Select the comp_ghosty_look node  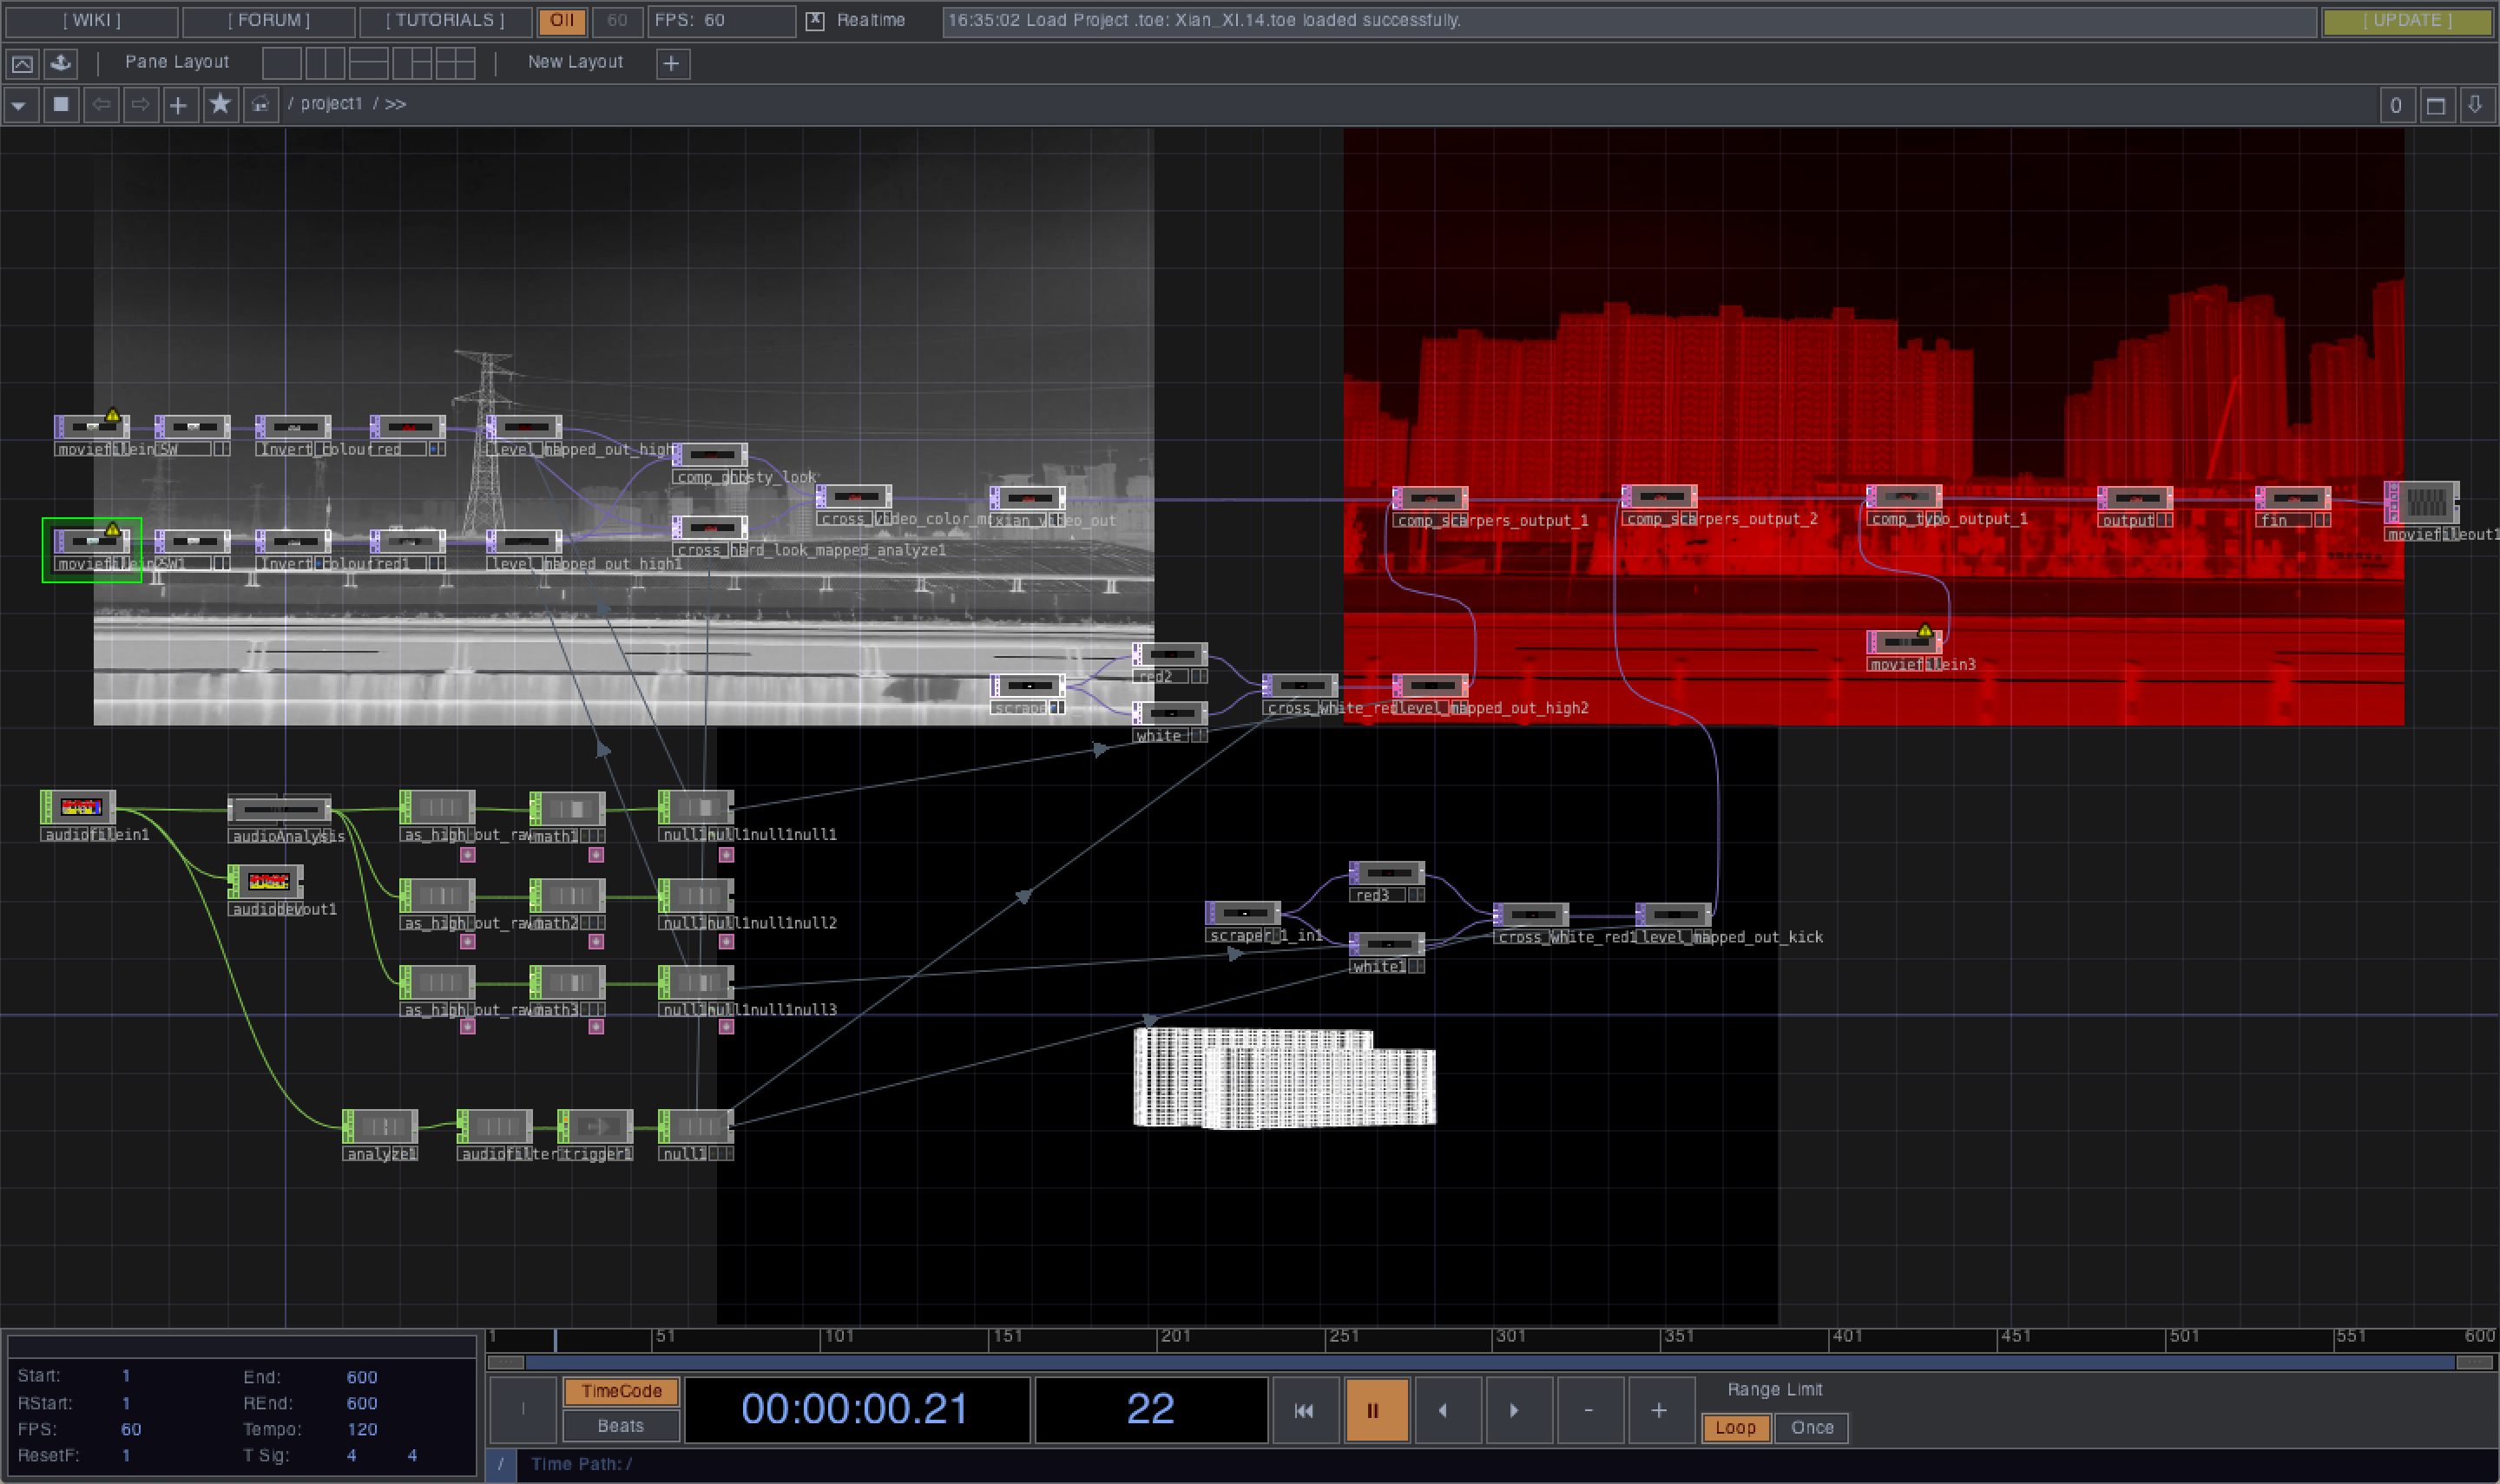(x=711, y=456)
